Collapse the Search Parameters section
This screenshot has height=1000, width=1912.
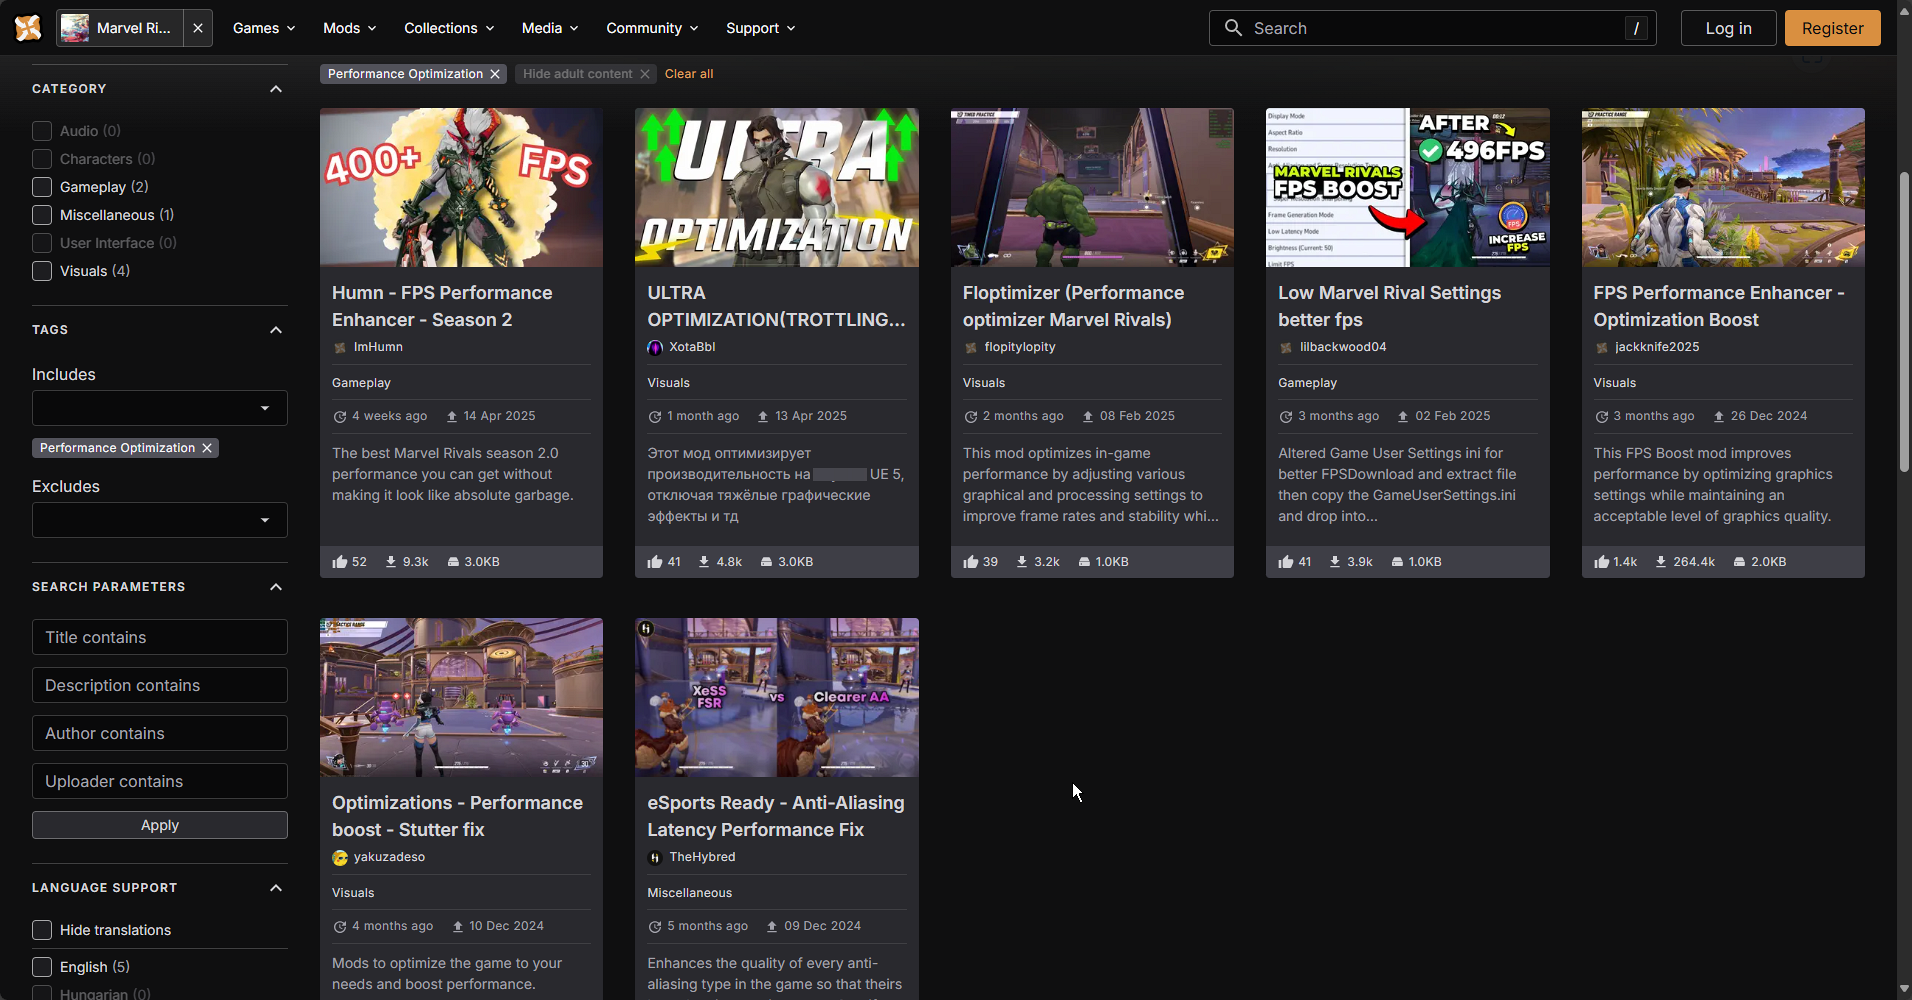[276, 587]
